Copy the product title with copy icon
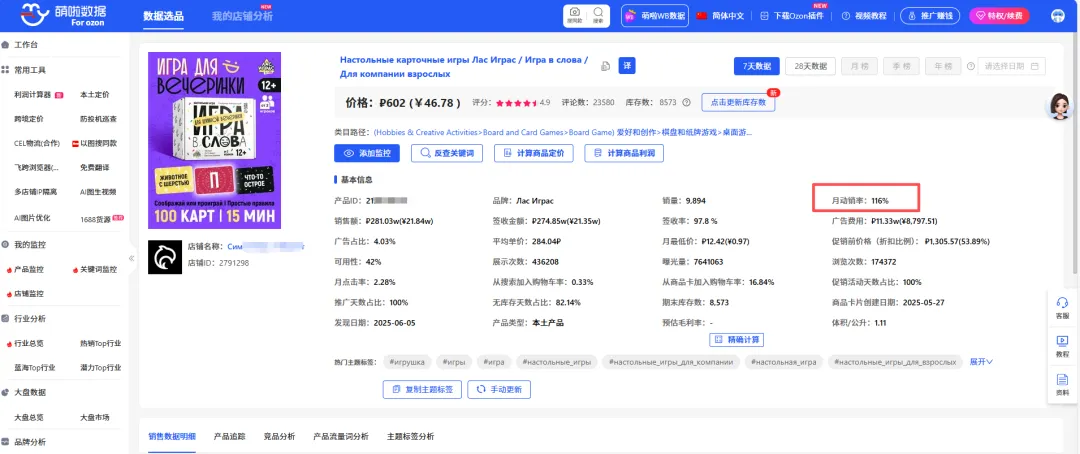Viewport: 1080px width, 454px height. 605,67
